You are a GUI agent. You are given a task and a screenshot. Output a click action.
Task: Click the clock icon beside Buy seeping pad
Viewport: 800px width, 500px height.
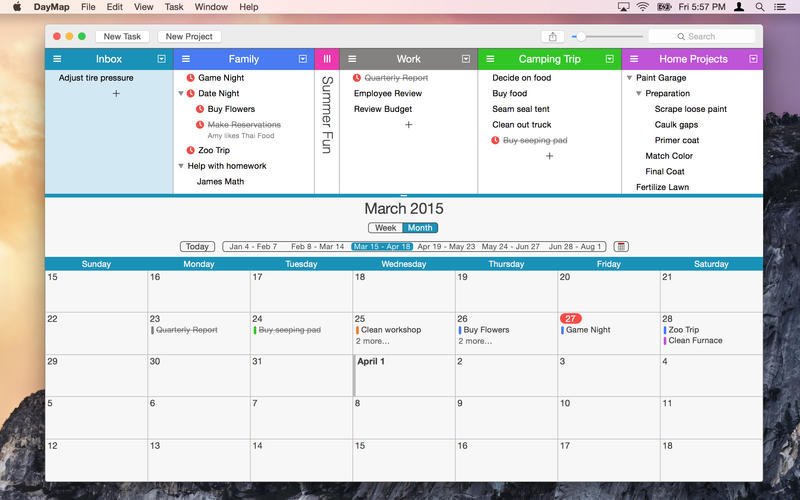point(495,140)
